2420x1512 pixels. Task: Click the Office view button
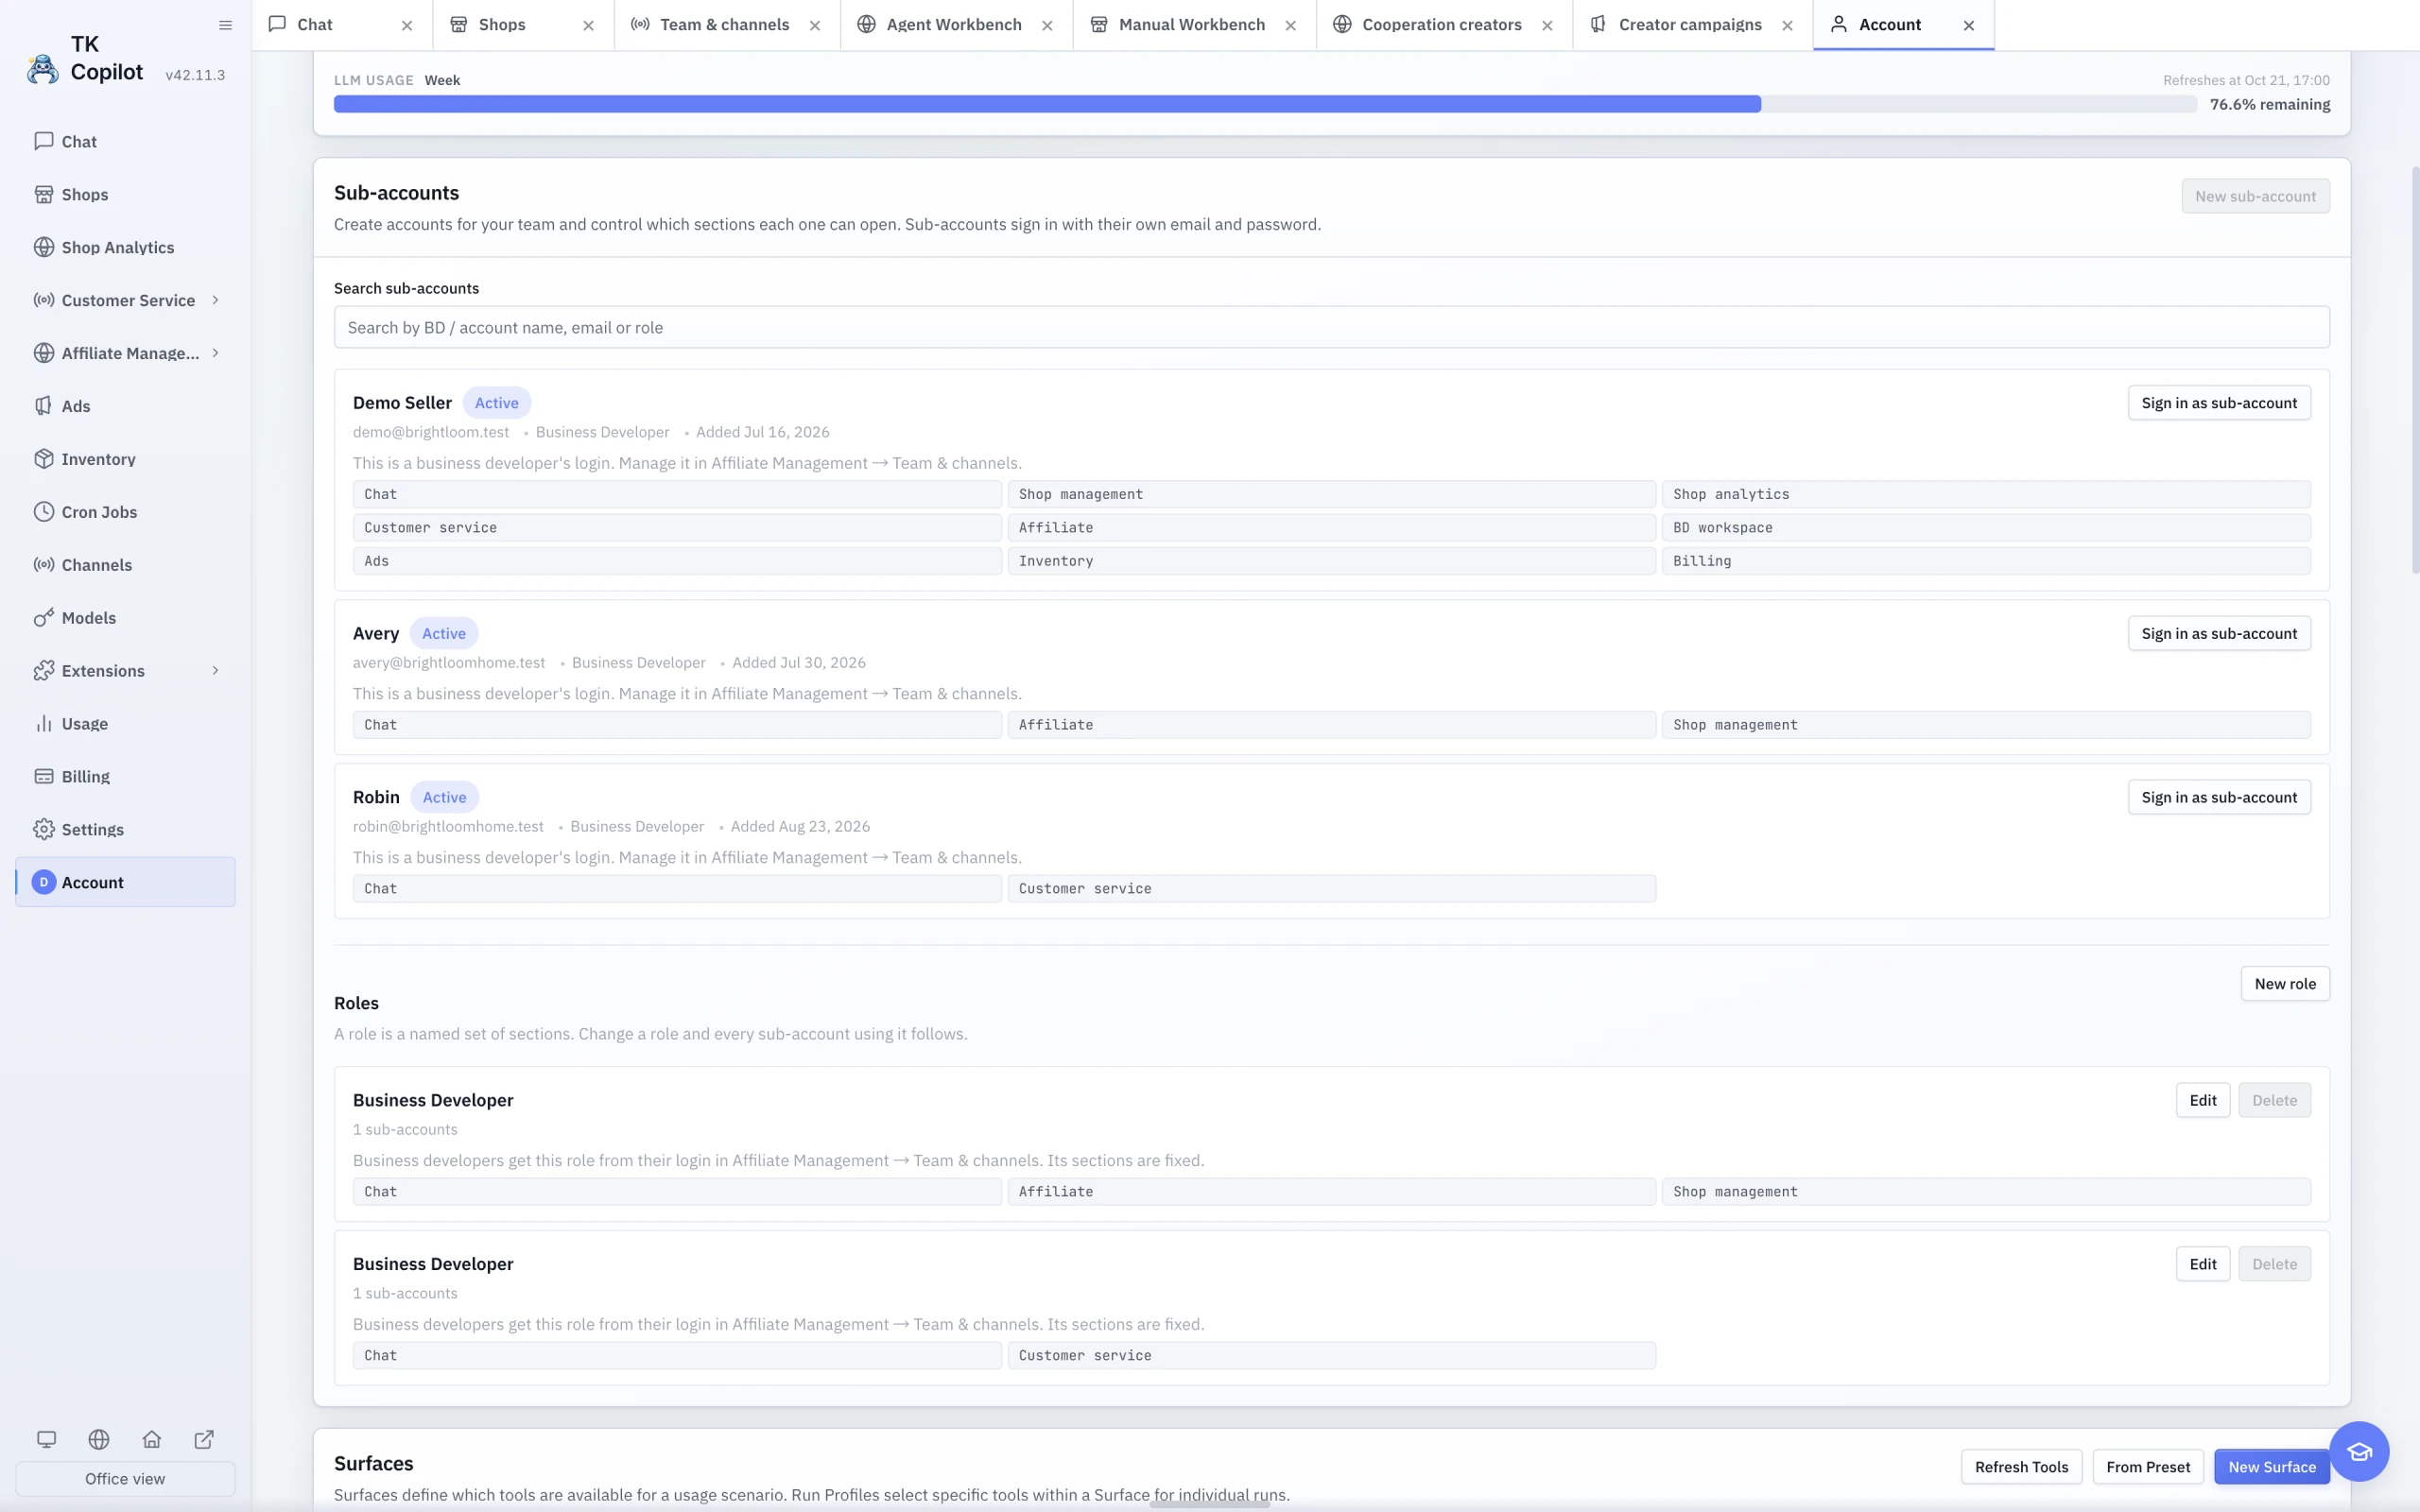click(x=125, y=1478)
